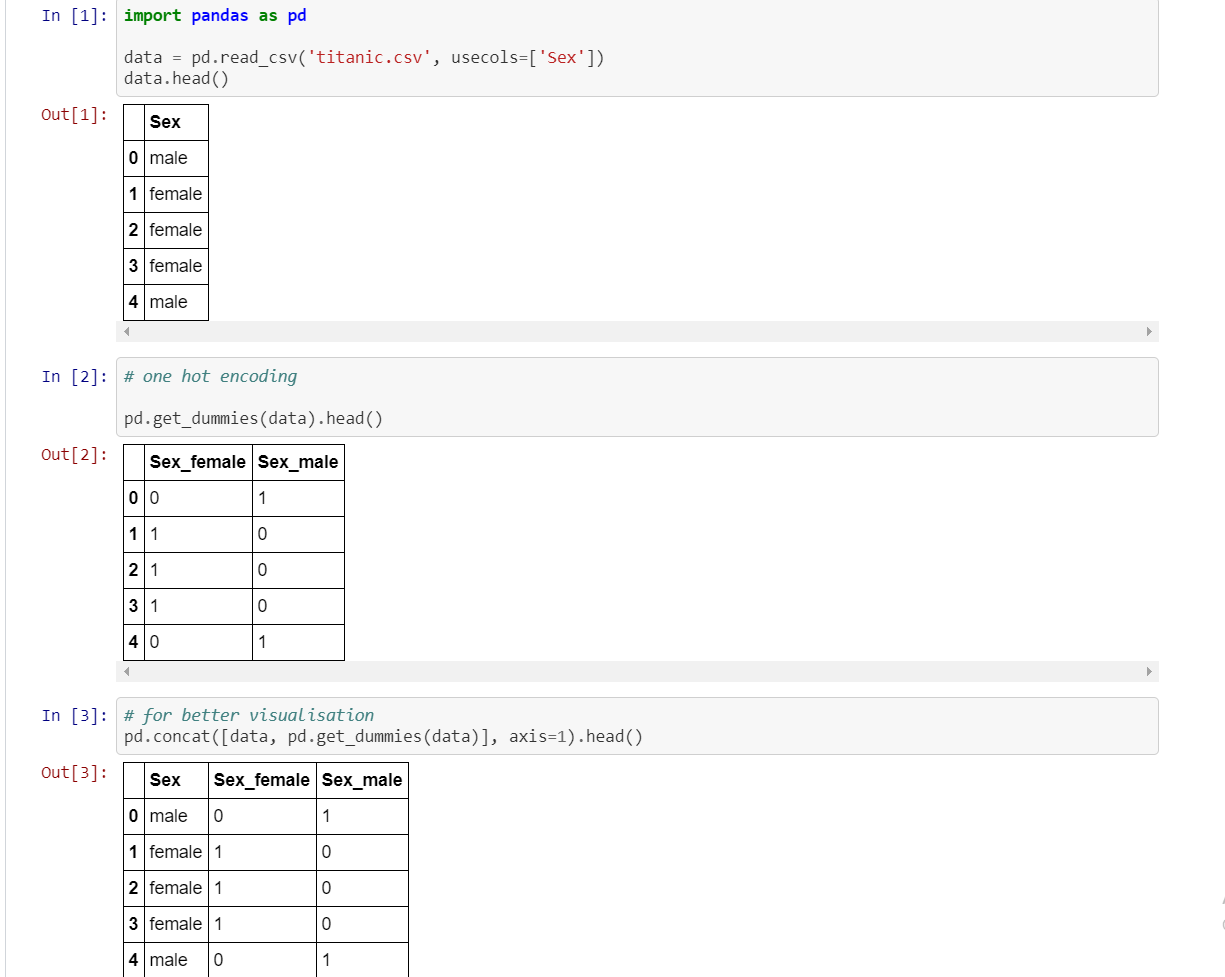
Task: Click the '# for better visualisation' comment
Action: coord(249,715)
